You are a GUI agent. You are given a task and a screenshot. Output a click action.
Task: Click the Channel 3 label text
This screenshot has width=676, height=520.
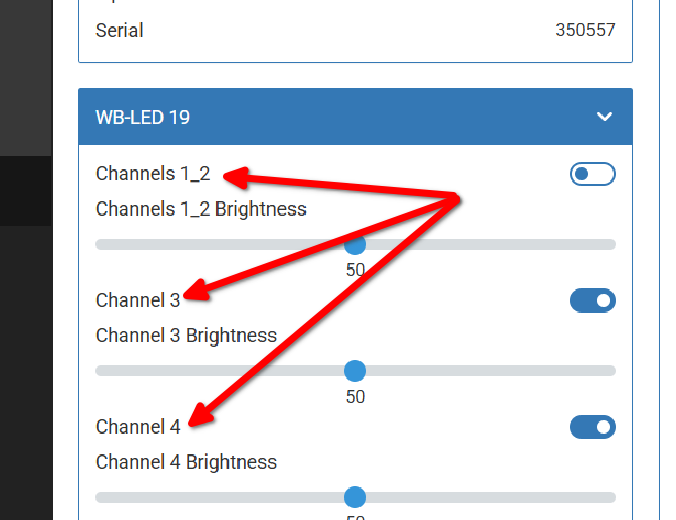[x=138, y=300]
